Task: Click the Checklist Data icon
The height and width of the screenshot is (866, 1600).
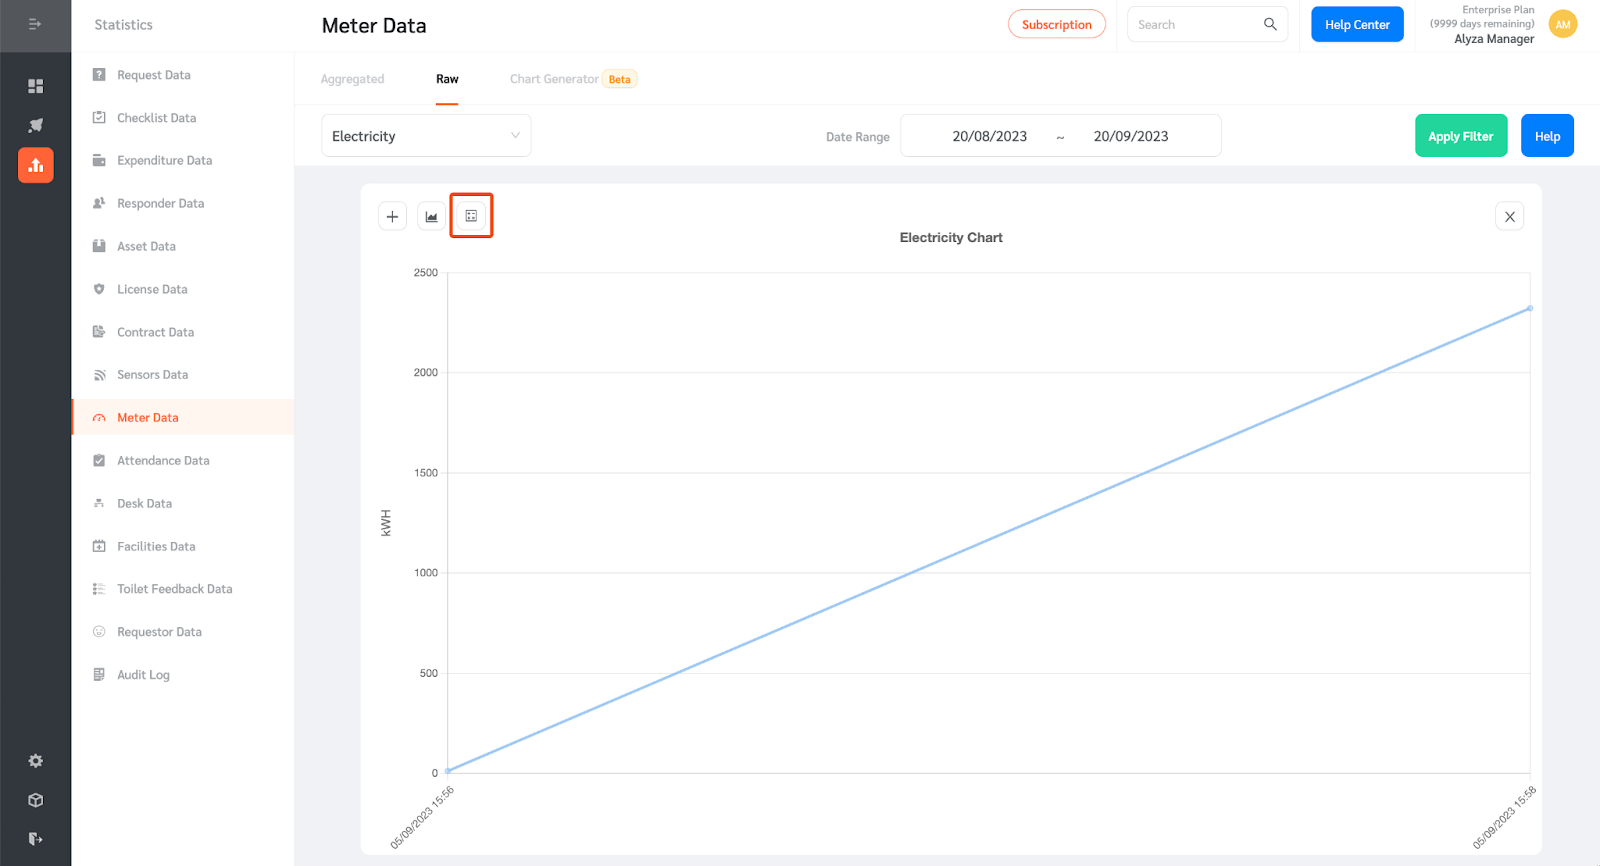Action: (99, 118)
